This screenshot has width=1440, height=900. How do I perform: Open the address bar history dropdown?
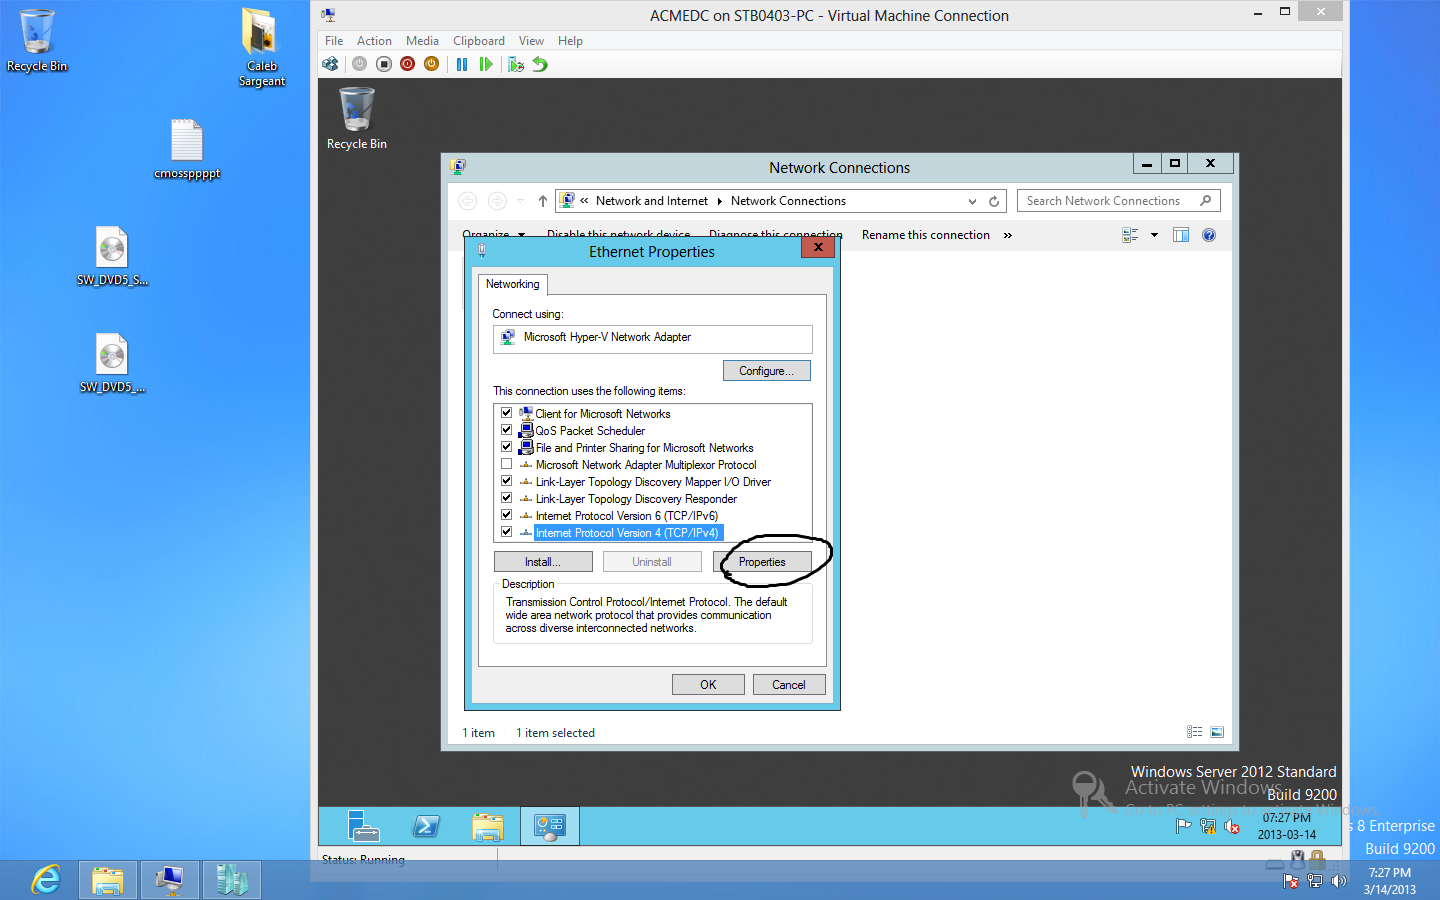pos(972,201)
